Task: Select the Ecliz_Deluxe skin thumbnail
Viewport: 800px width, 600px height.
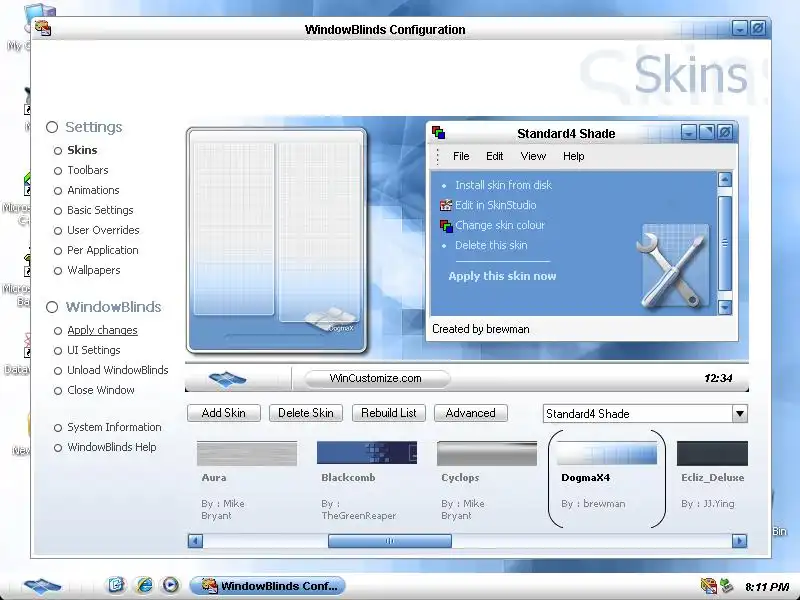Action: (x=712, y=454)
